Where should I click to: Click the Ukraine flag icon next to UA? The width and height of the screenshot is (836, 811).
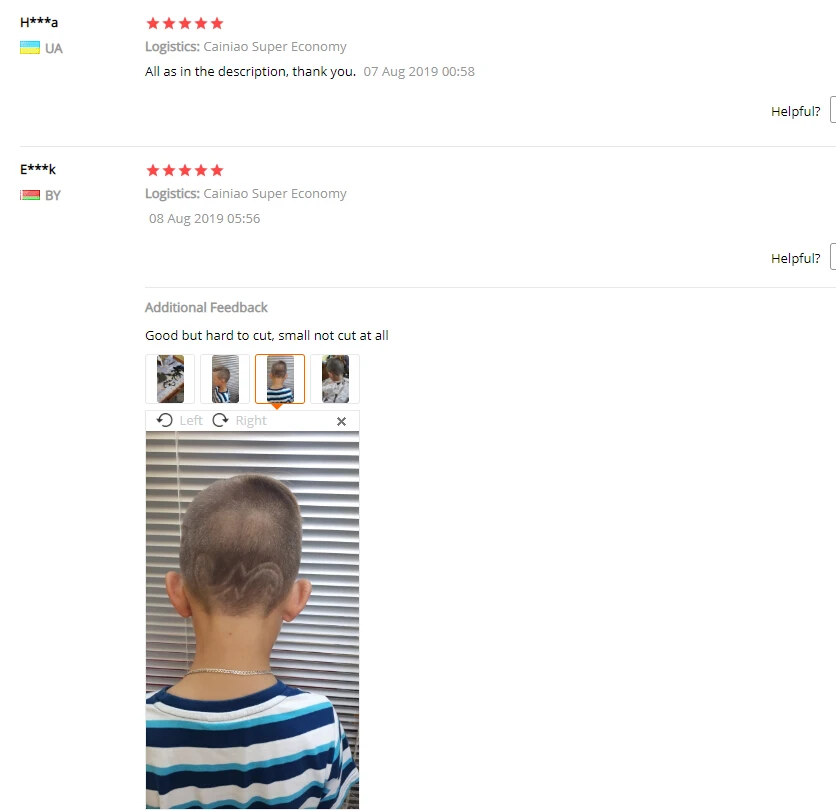pos(30,48)
